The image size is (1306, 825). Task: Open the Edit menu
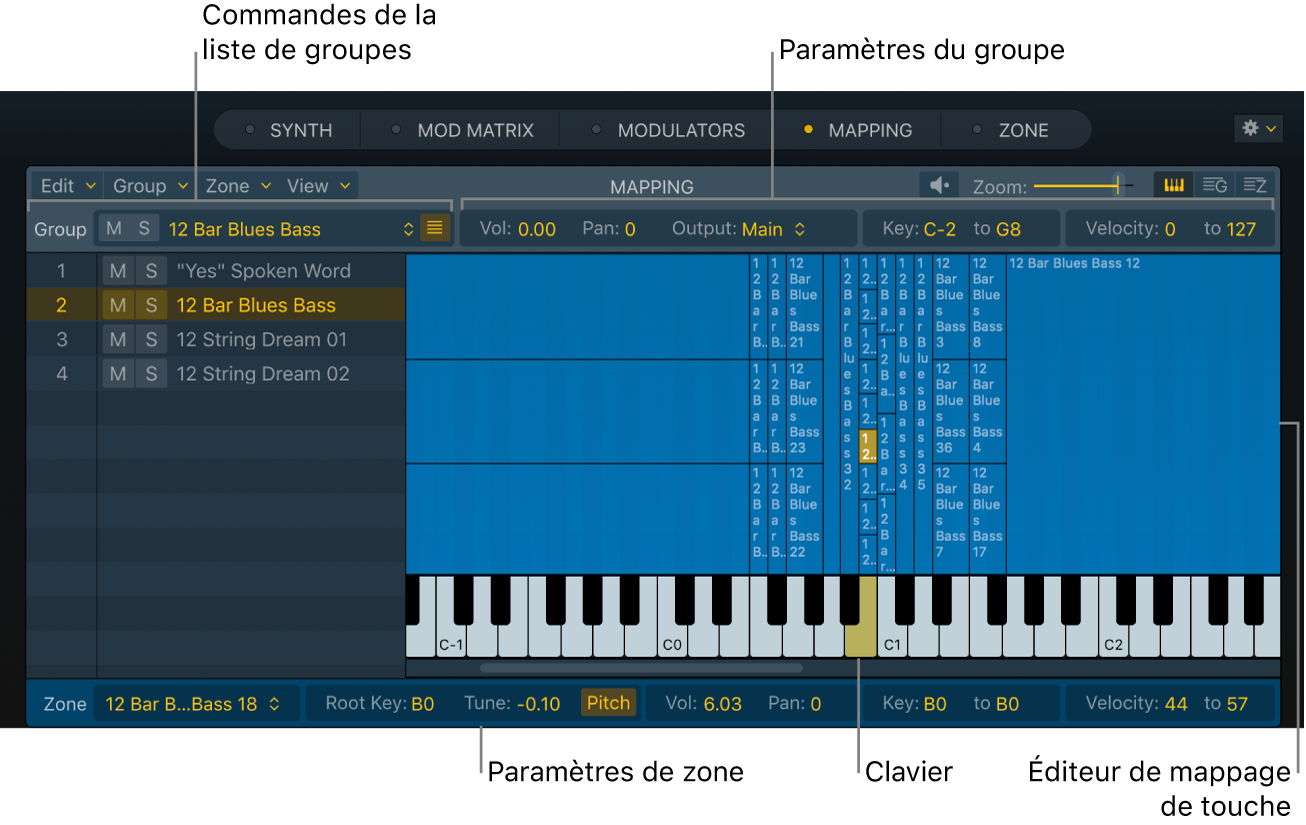68,186
